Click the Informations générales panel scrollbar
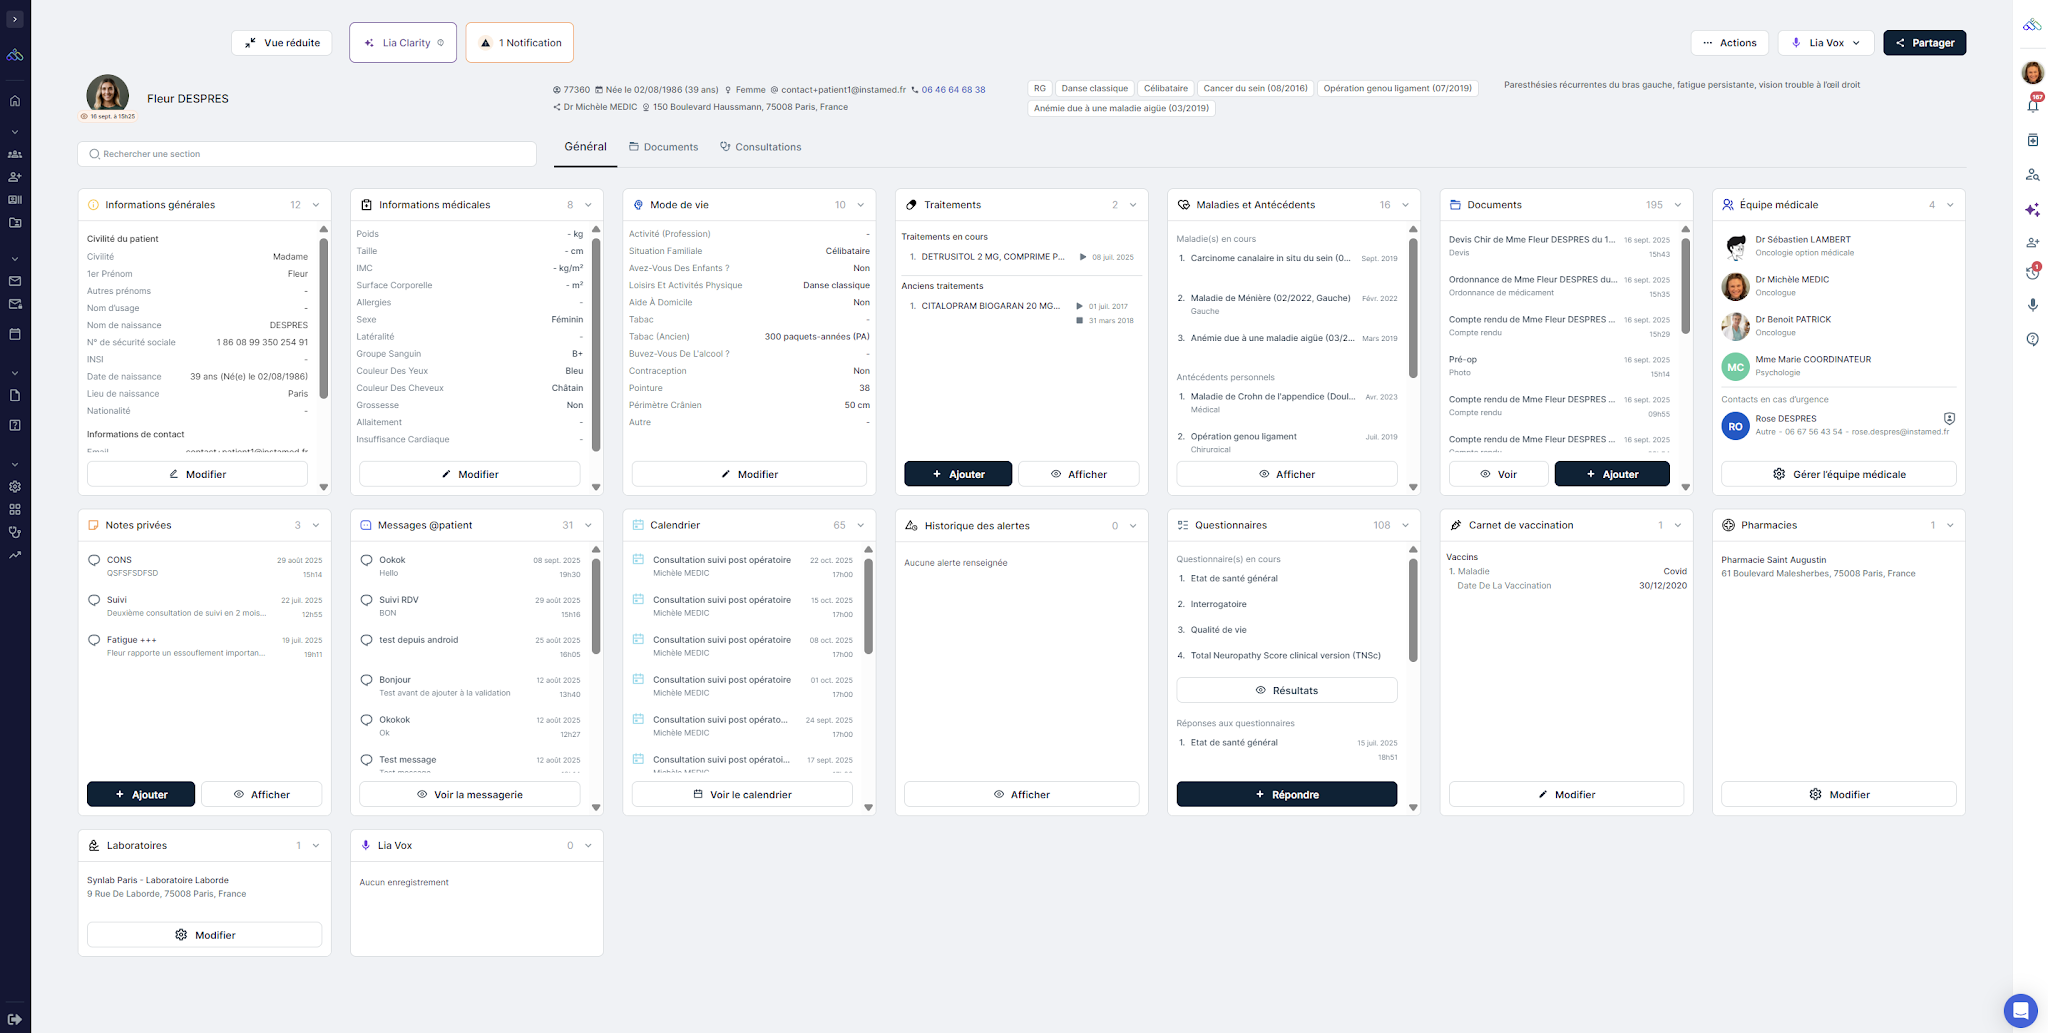Viewport: 2048px width, 1033px height. click(x=323, y=318)
